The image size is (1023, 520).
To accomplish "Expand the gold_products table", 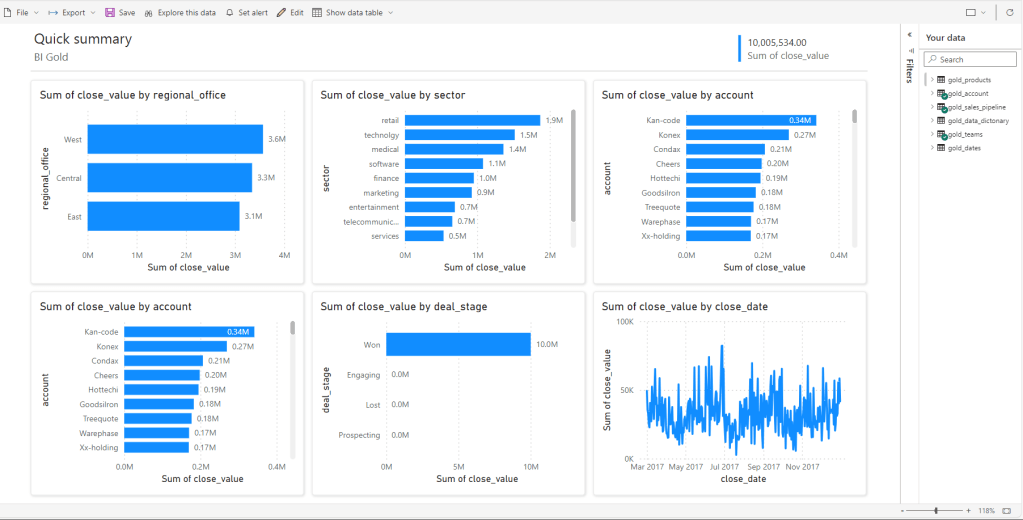I will point(932,79).
